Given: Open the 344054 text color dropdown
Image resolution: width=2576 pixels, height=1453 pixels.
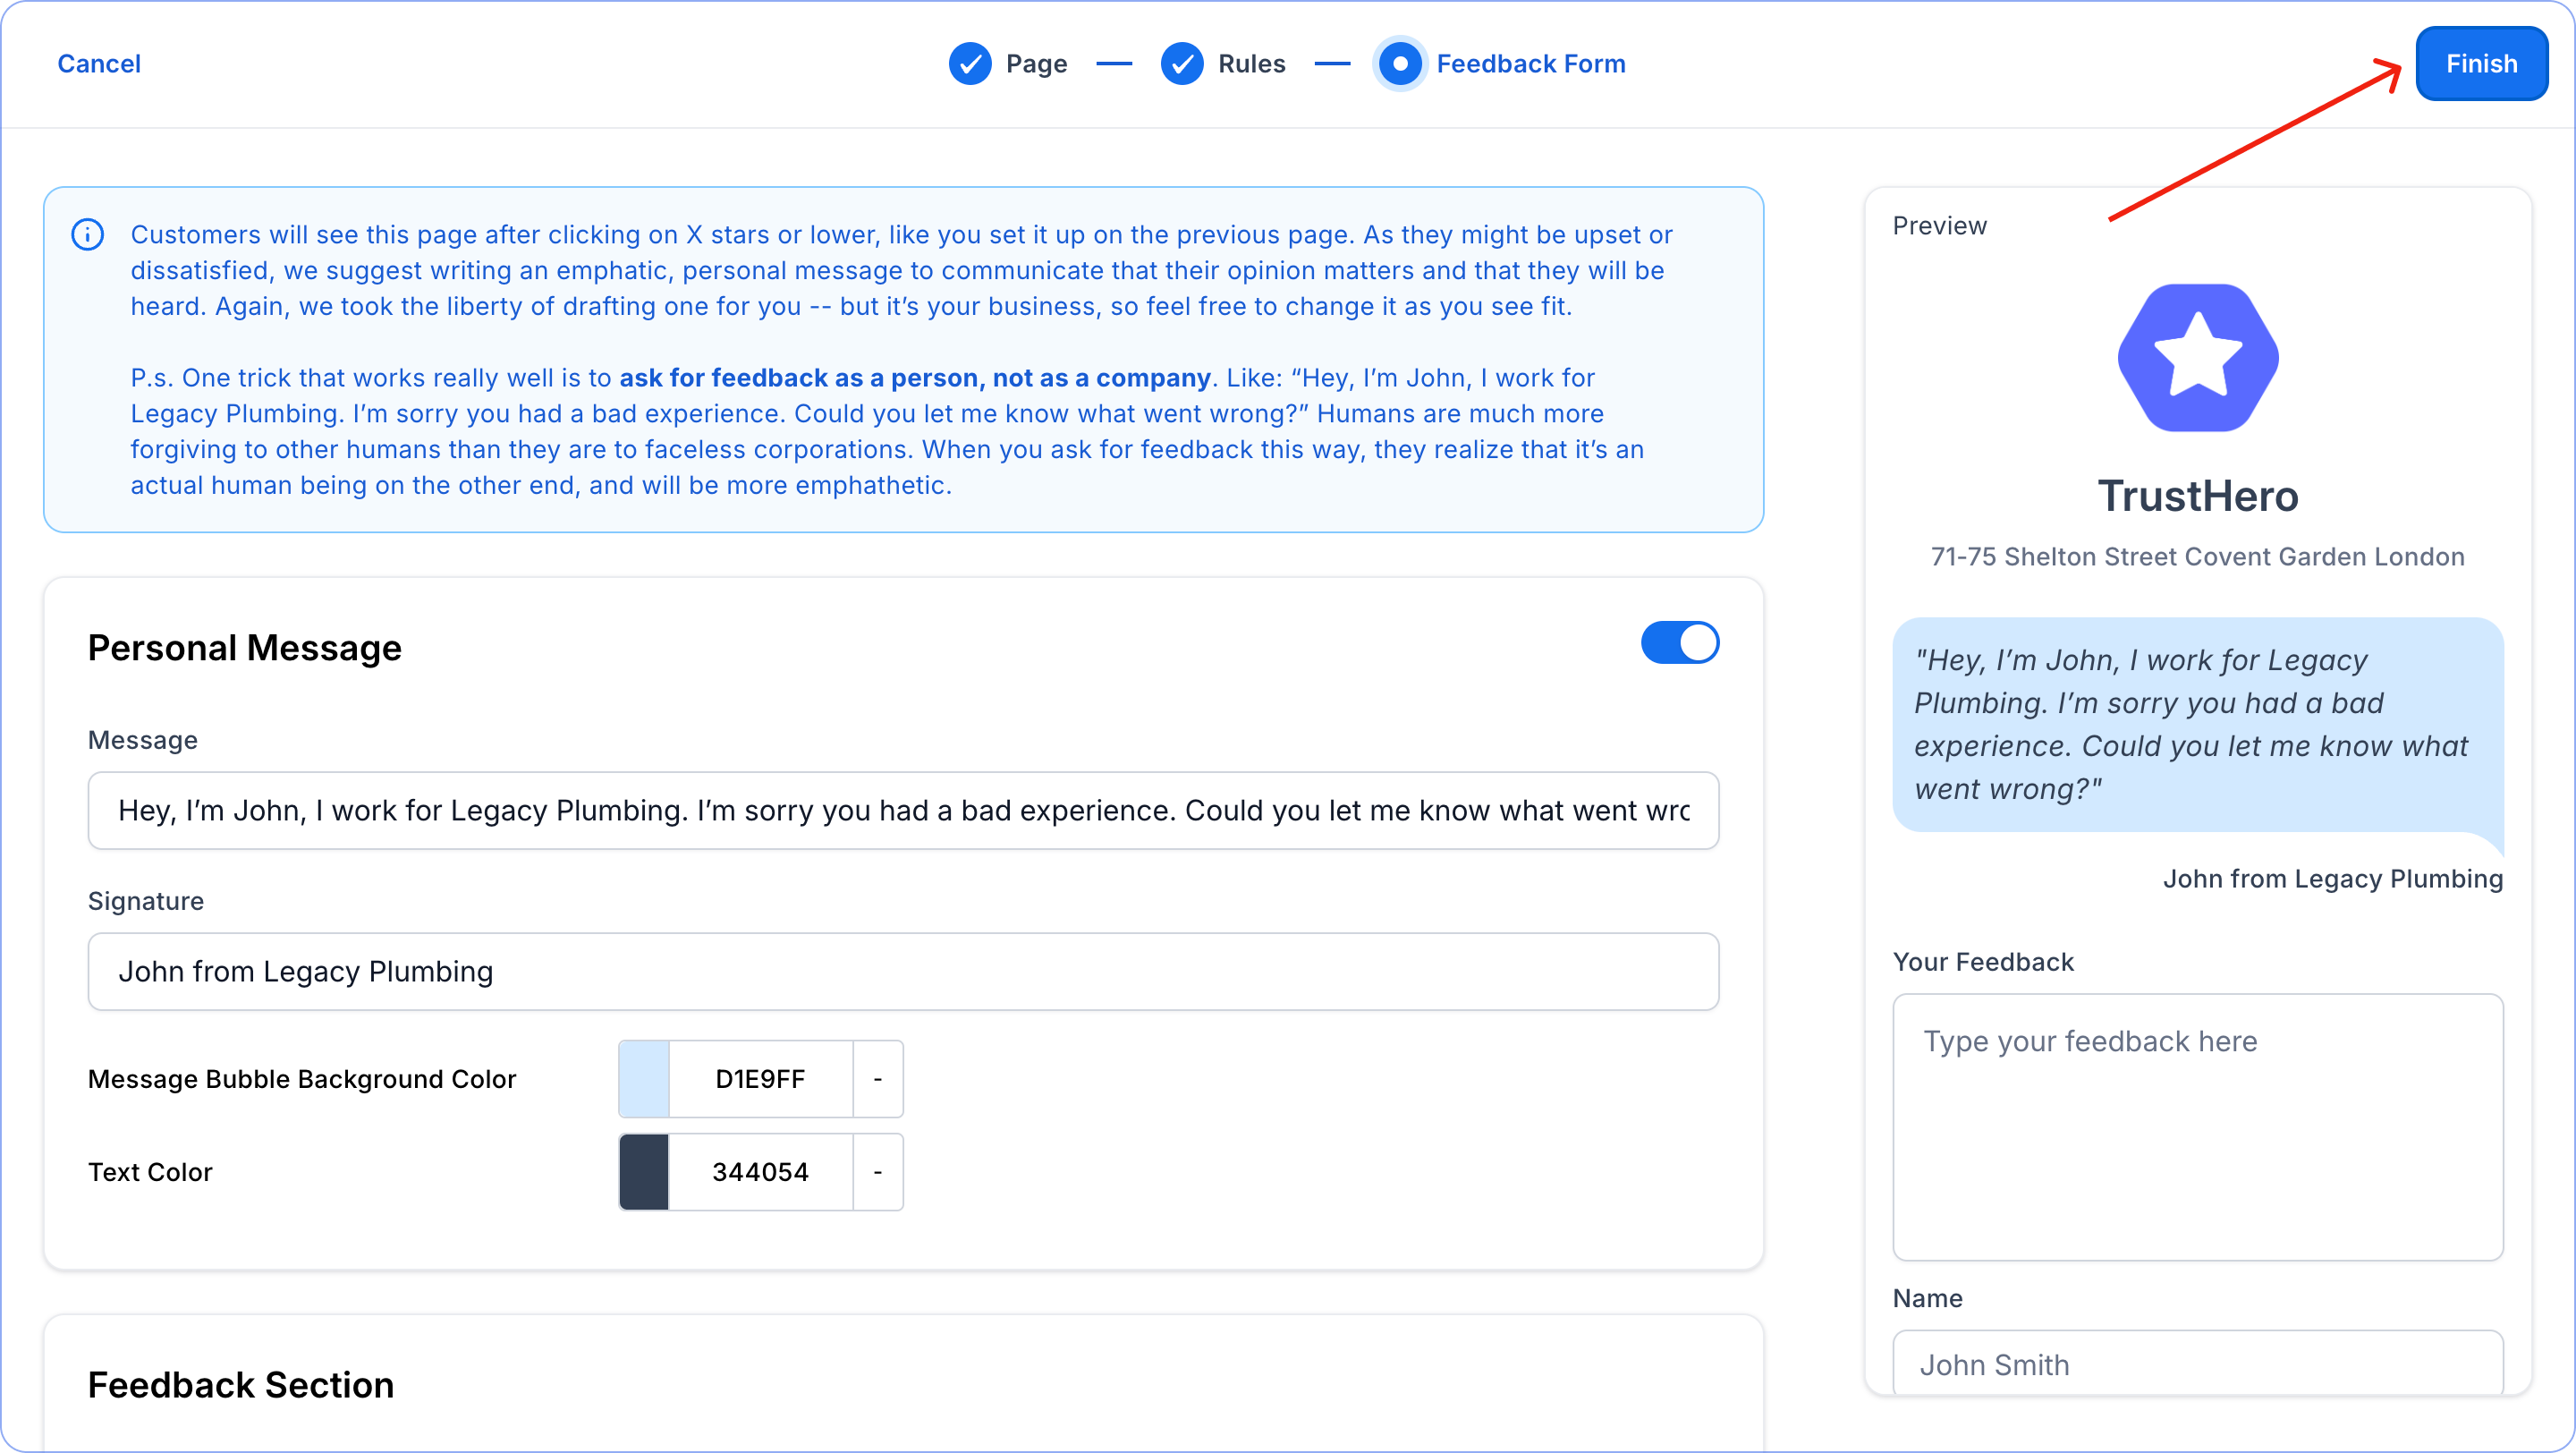Looking at the screenshot, I should (x=877, y=1172).
